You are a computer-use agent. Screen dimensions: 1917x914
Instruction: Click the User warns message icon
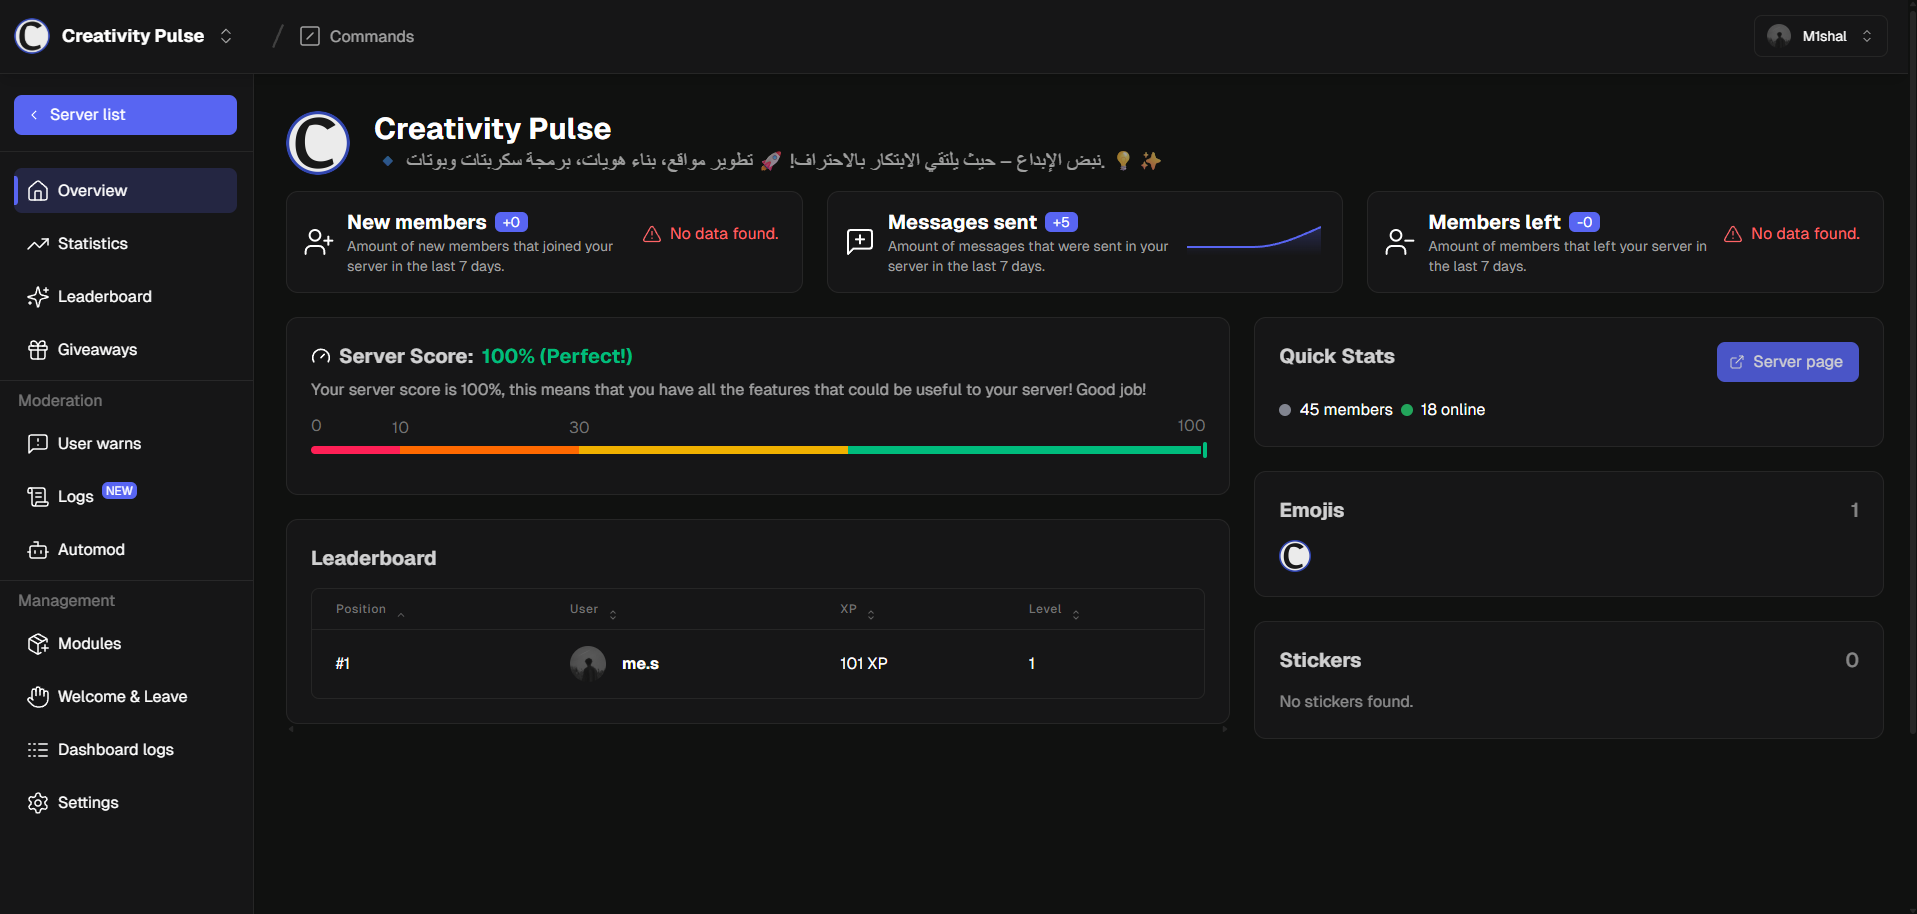(x=38, y=444)
